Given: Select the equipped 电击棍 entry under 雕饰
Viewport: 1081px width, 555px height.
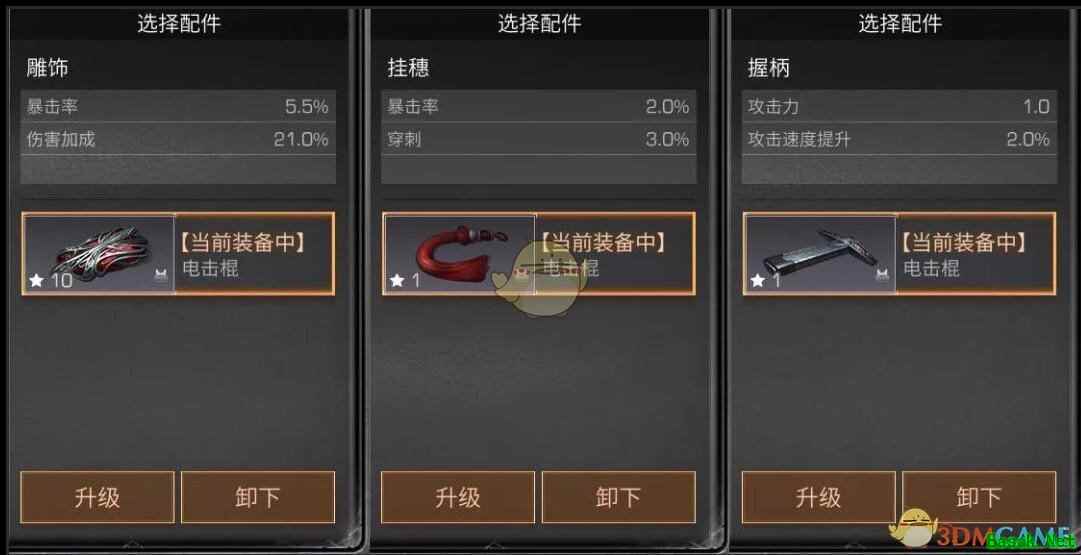Looking at the screenshot, I should [x=179, y=253].
